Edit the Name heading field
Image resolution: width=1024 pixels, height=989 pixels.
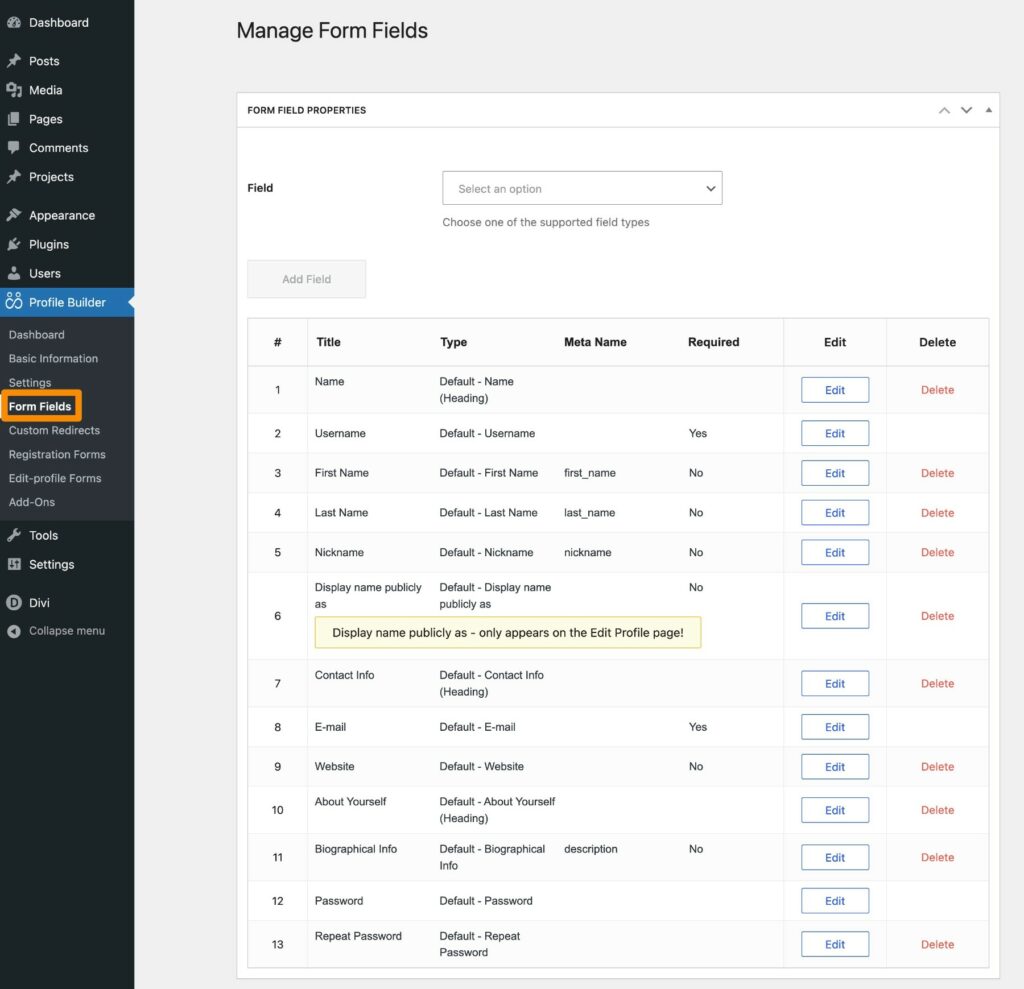click(835, 390)
